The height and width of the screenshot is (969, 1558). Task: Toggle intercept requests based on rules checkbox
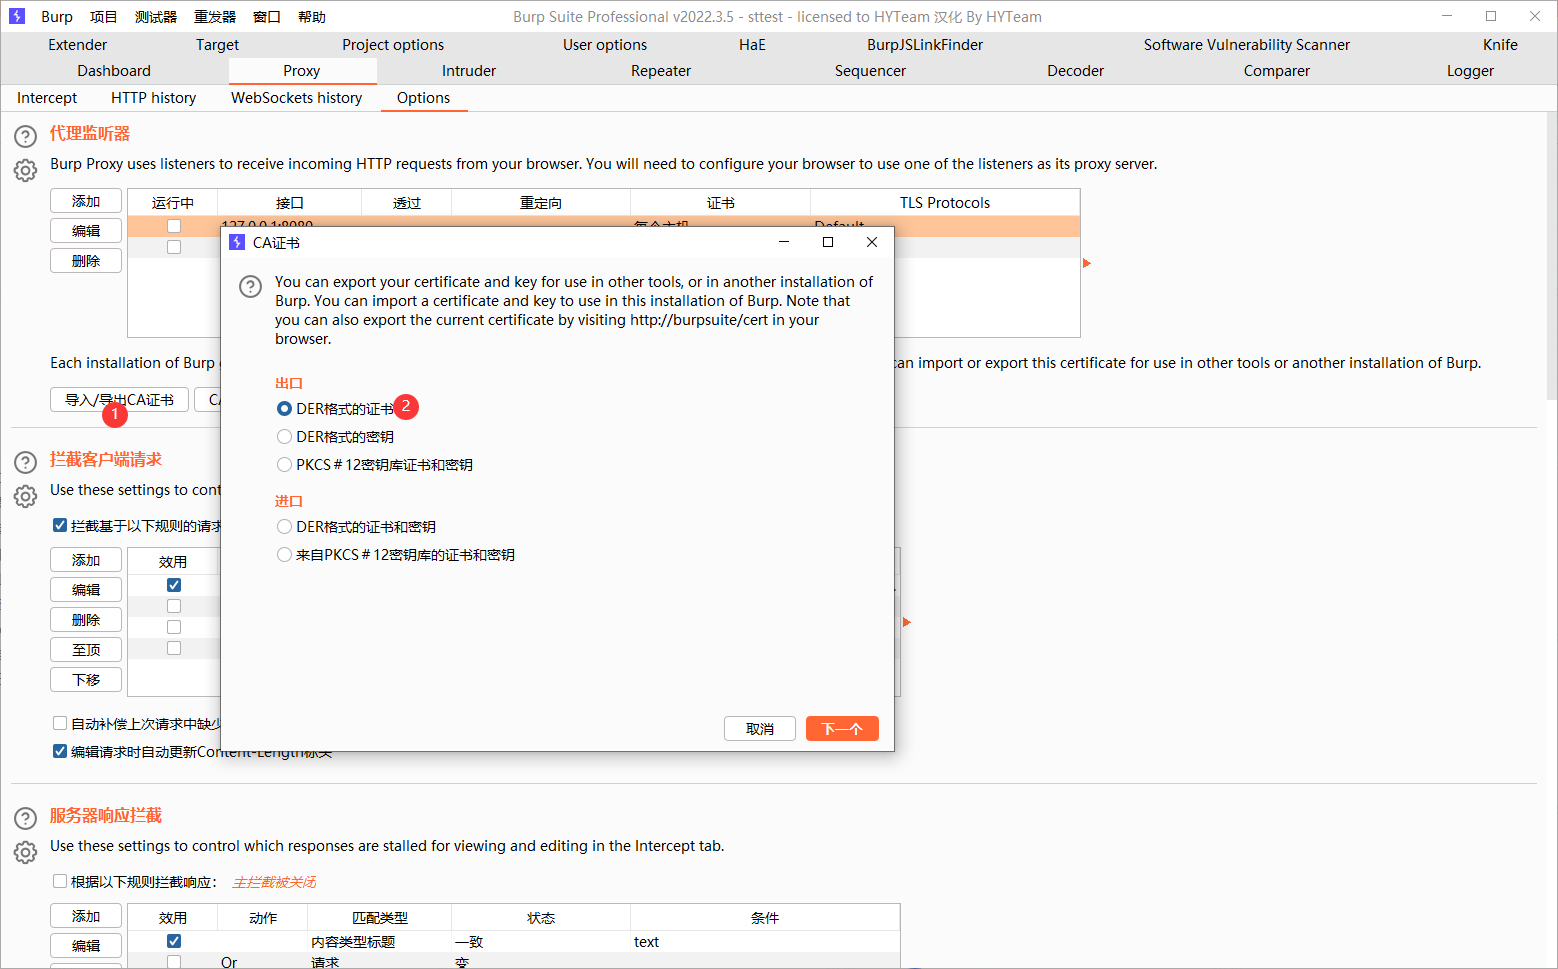point(60,525)
